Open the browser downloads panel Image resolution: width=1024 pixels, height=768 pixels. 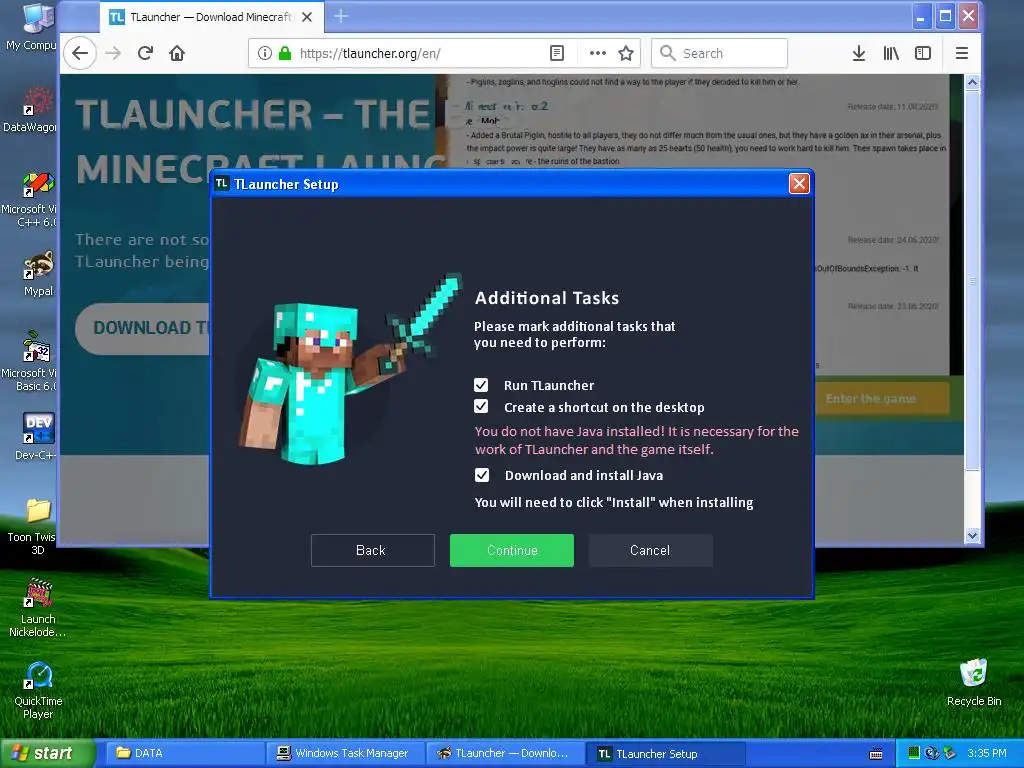click(x=859, y=53)
